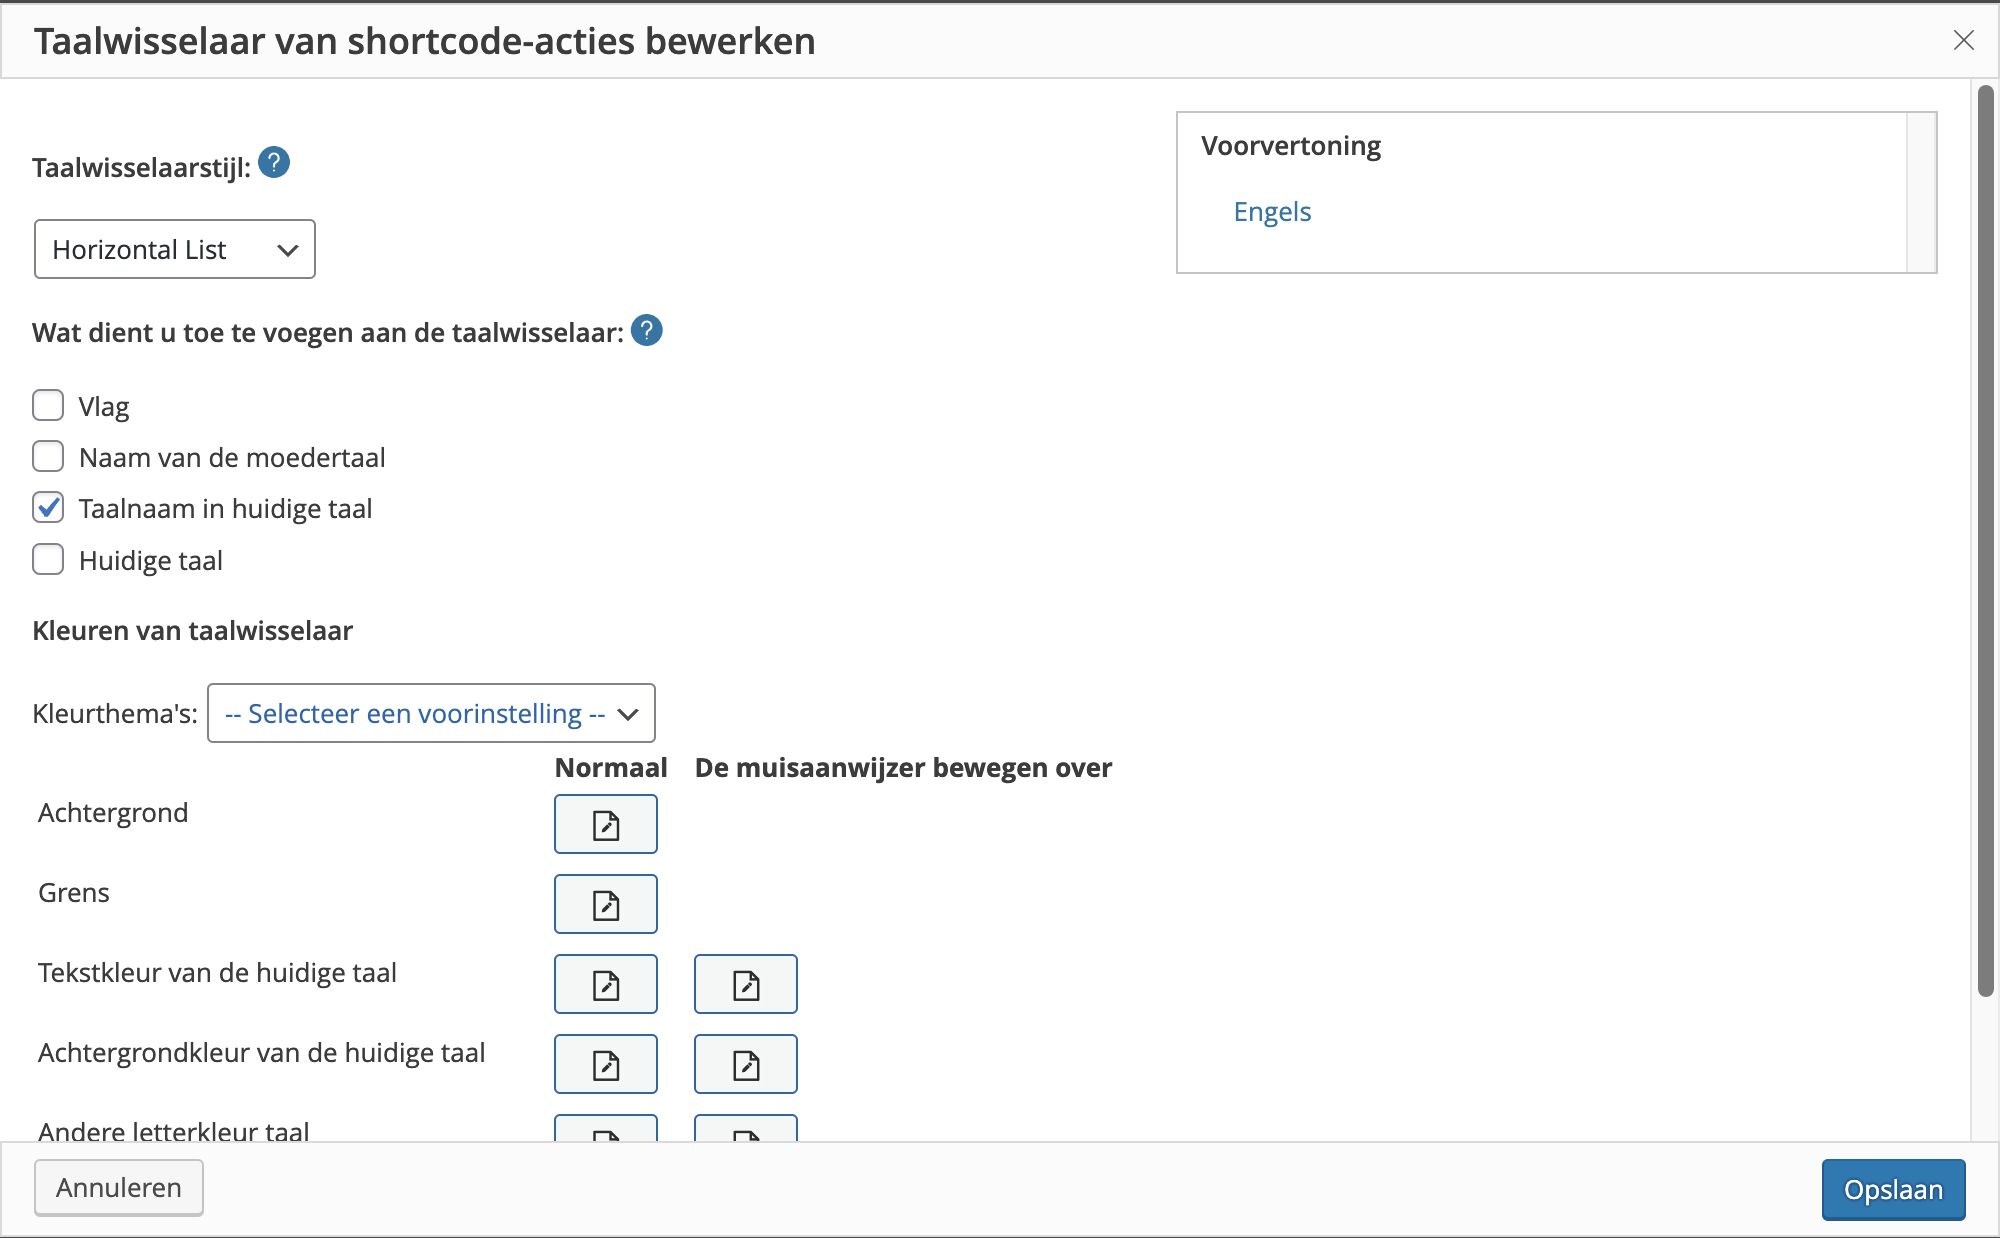Viewport: 2000px width, 1238px height.
Task: Click the Annuleren button
Action: (x=119, y=1188)
